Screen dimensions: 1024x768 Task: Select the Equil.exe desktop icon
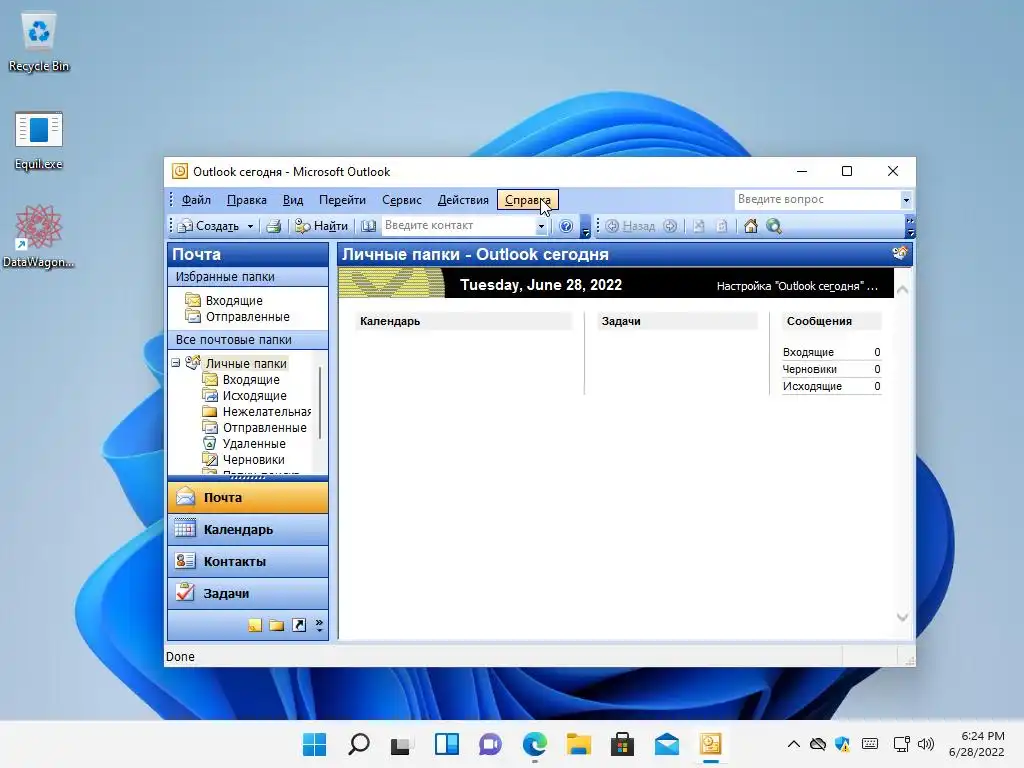click(x=39, y=140)
